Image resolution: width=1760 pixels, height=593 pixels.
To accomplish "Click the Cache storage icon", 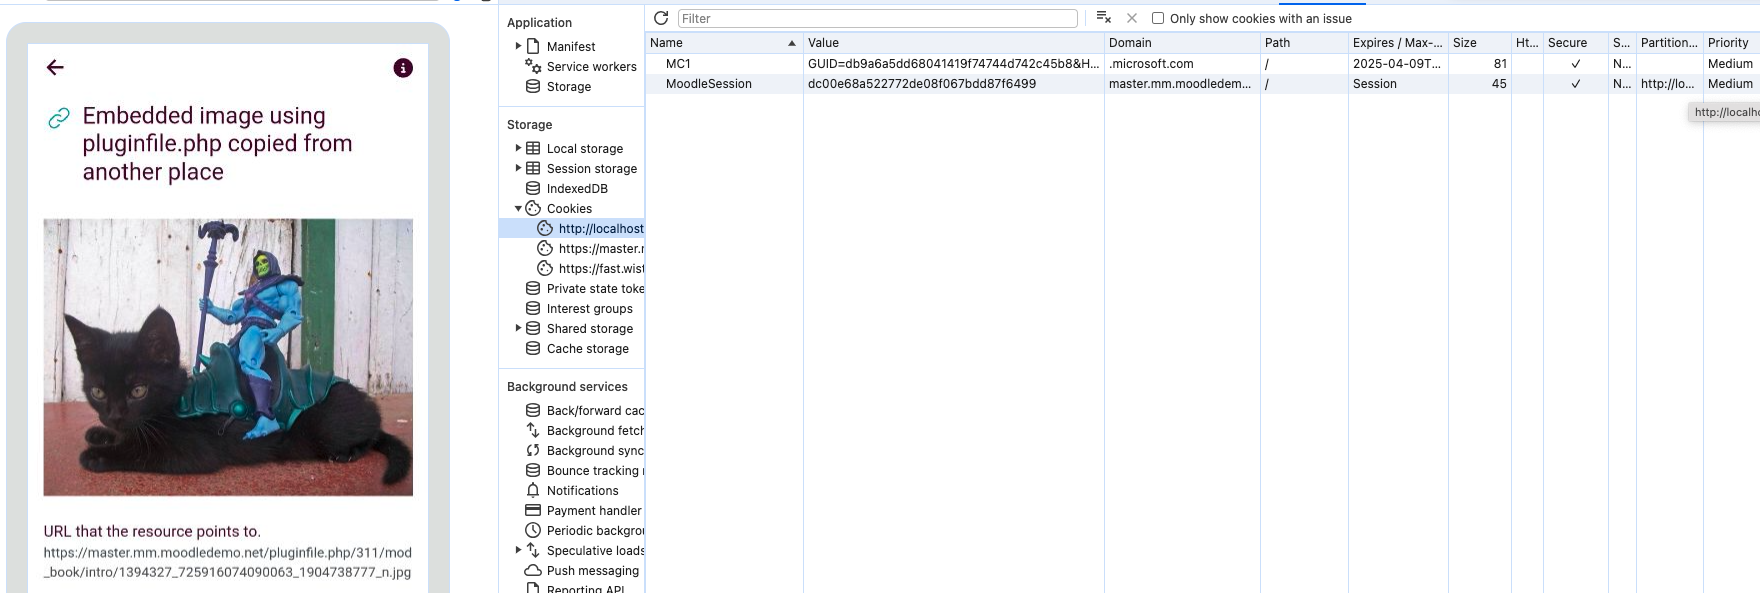I will tap(533, 348).
